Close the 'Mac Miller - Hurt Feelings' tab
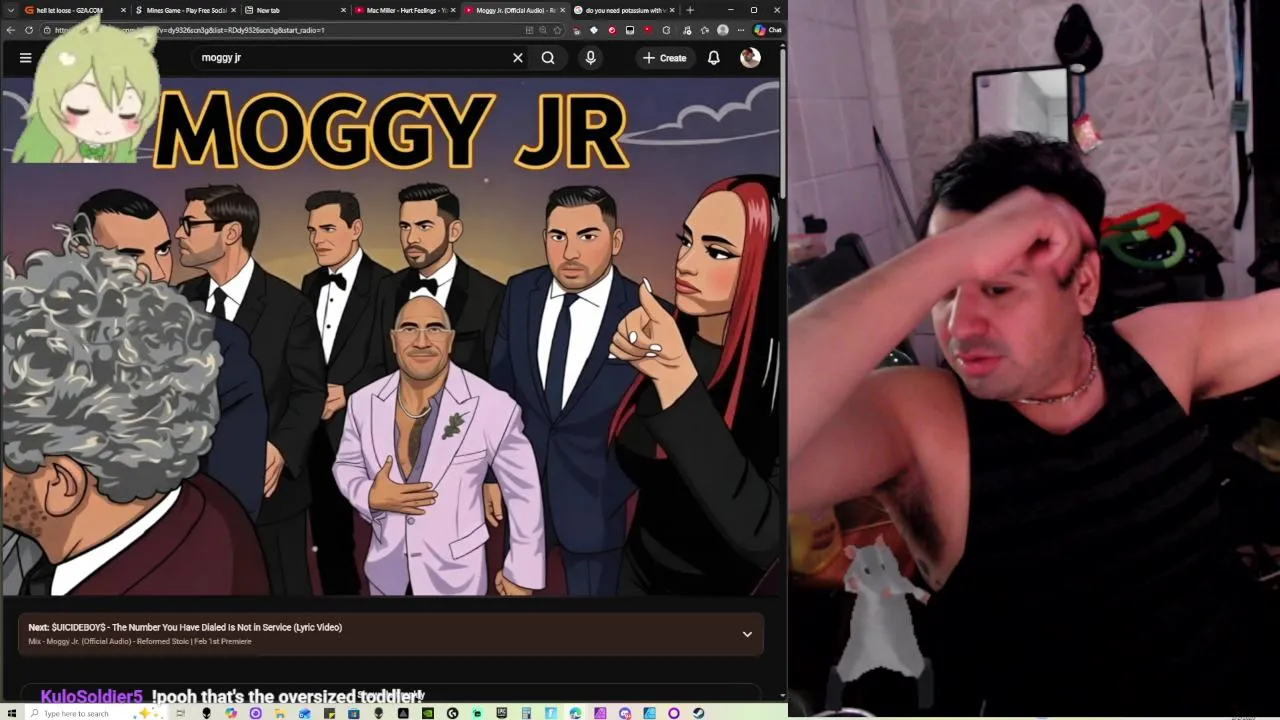 tap(453, 10)
